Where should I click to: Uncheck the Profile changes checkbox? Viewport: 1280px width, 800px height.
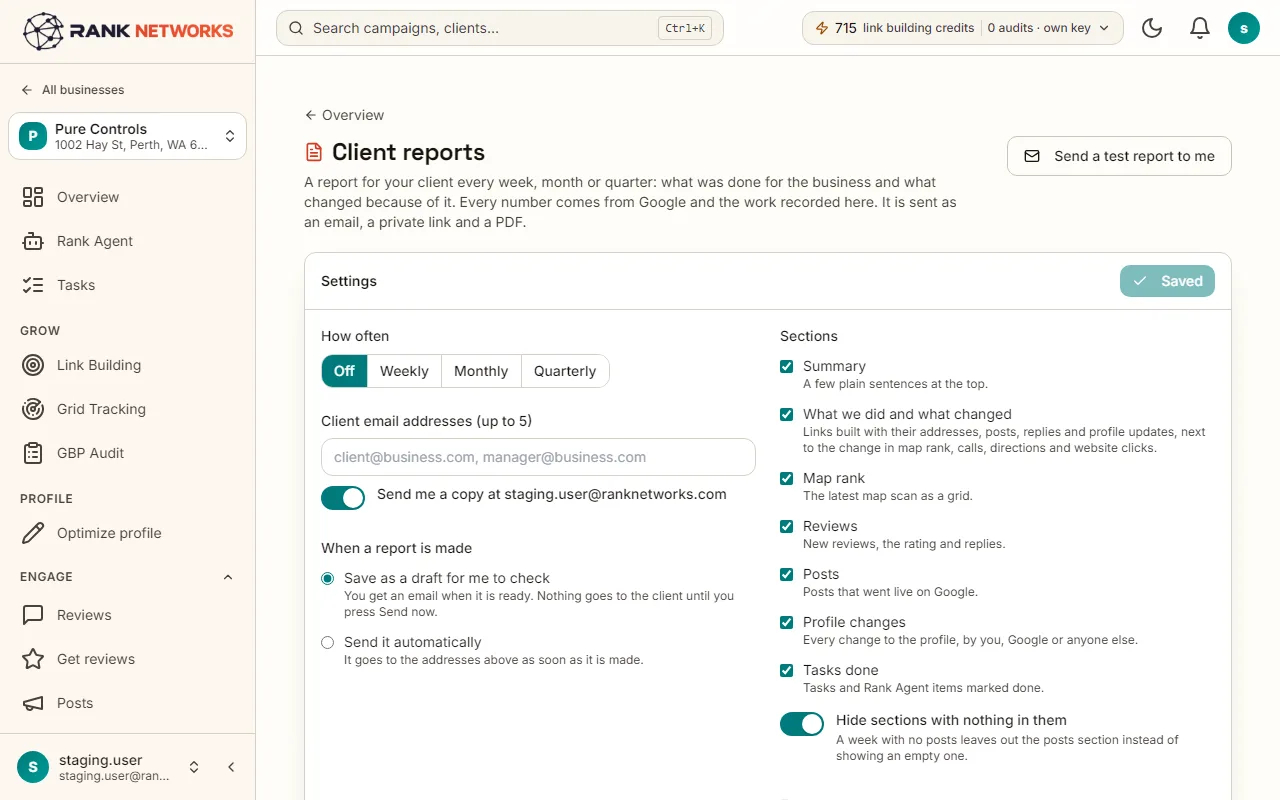pos(787,622)
